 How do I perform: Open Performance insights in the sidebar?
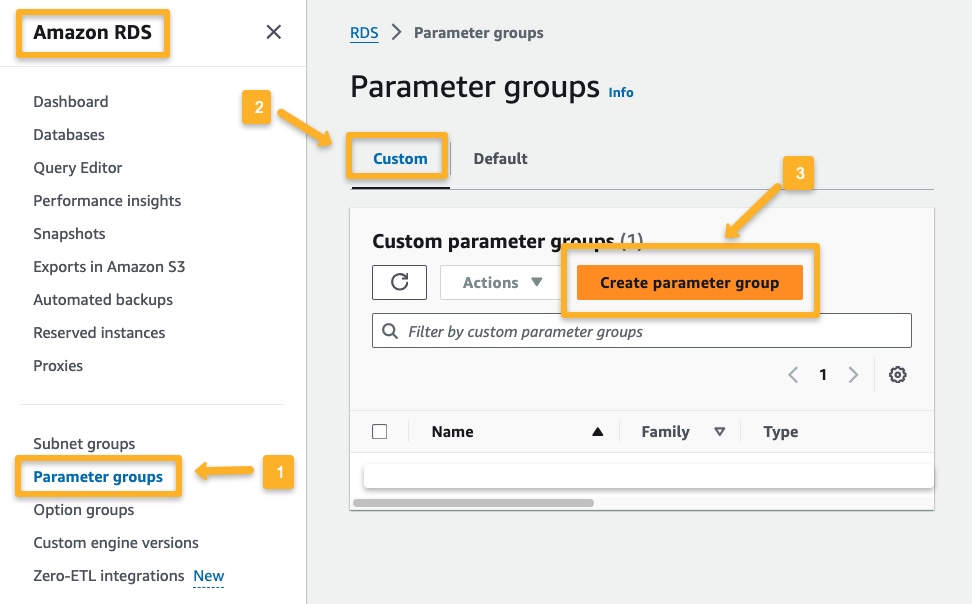[107, 201]
